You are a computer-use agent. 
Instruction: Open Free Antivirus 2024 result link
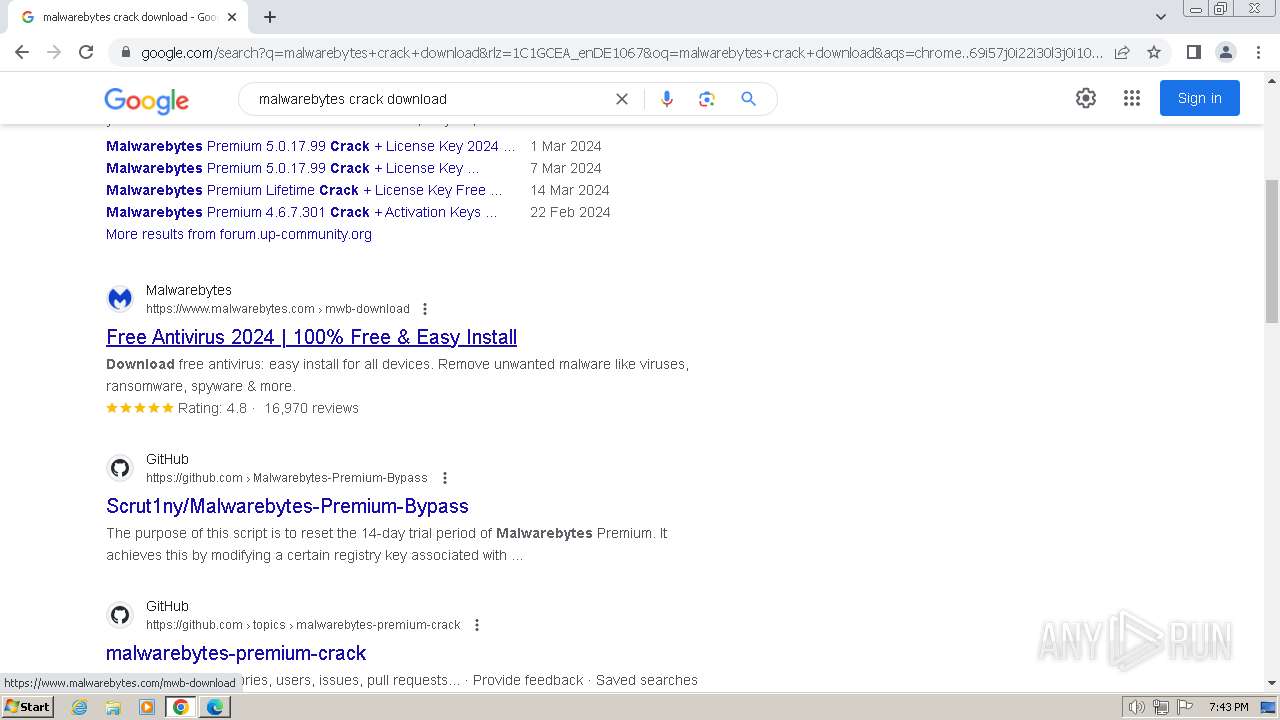pyautogui.click(x=311, y=337)
